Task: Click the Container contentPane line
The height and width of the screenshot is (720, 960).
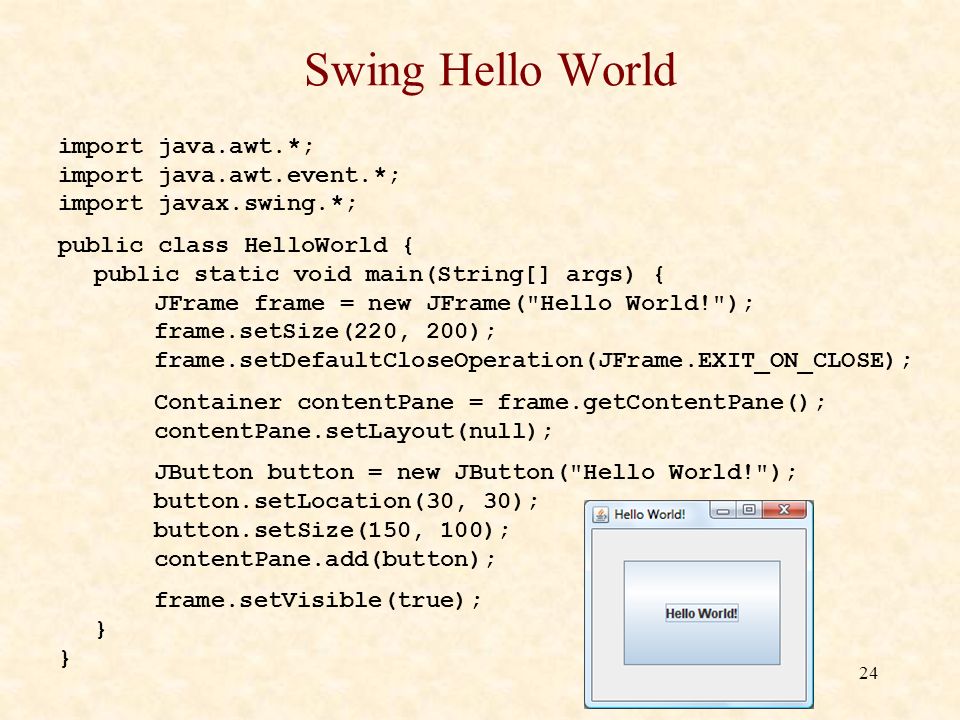Action: [490, 403]
